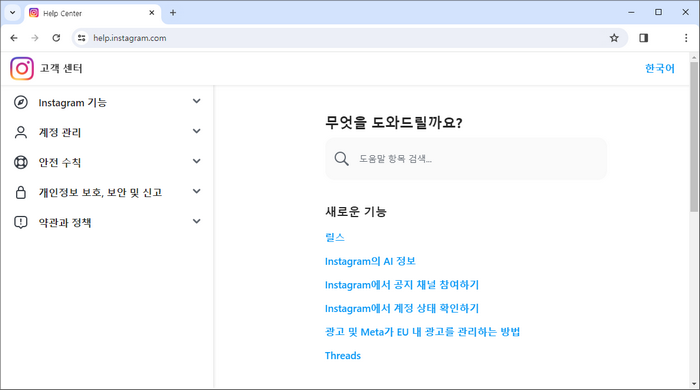Viewport: 700px width, 390px height.
Task: Click the 무엇을 도와드릴까요? heading
Action: (394, 122)
